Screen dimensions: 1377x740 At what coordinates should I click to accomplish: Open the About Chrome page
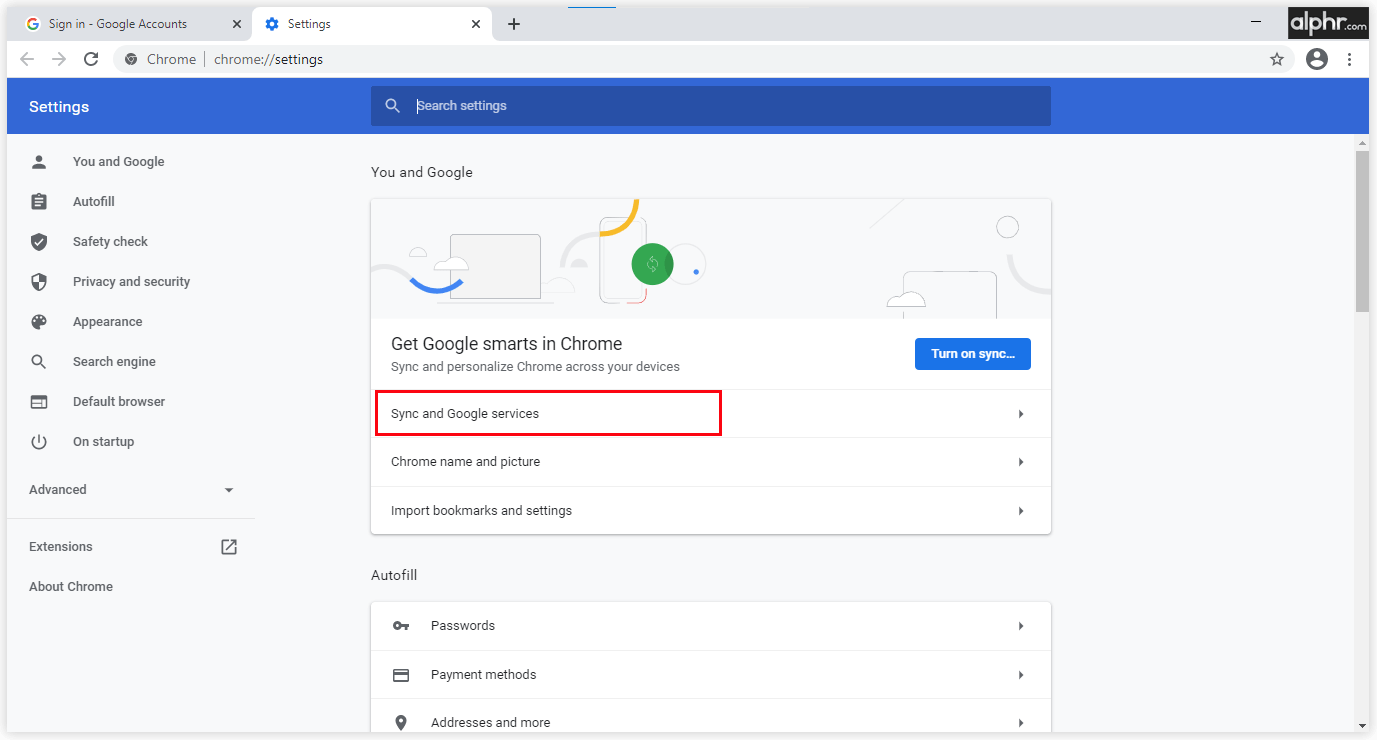(x=70, y=586)
